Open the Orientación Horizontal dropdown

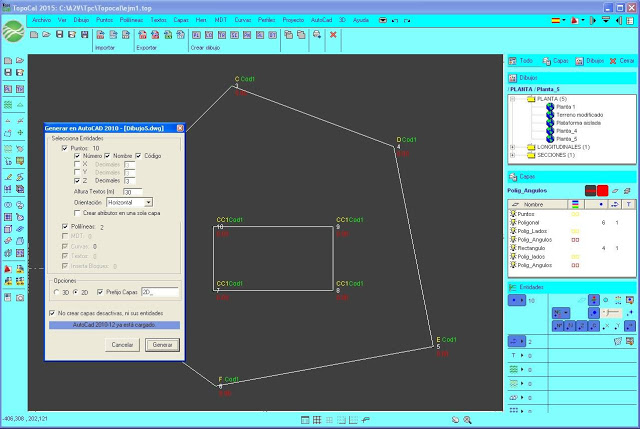pyautogui.click(x=149, y=202)
